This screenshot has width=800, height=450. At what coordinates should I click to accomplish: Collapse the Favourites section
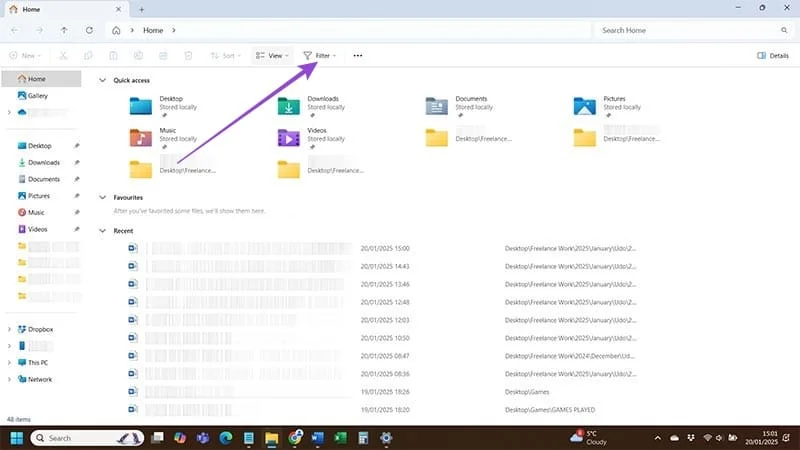coord(102,198)
